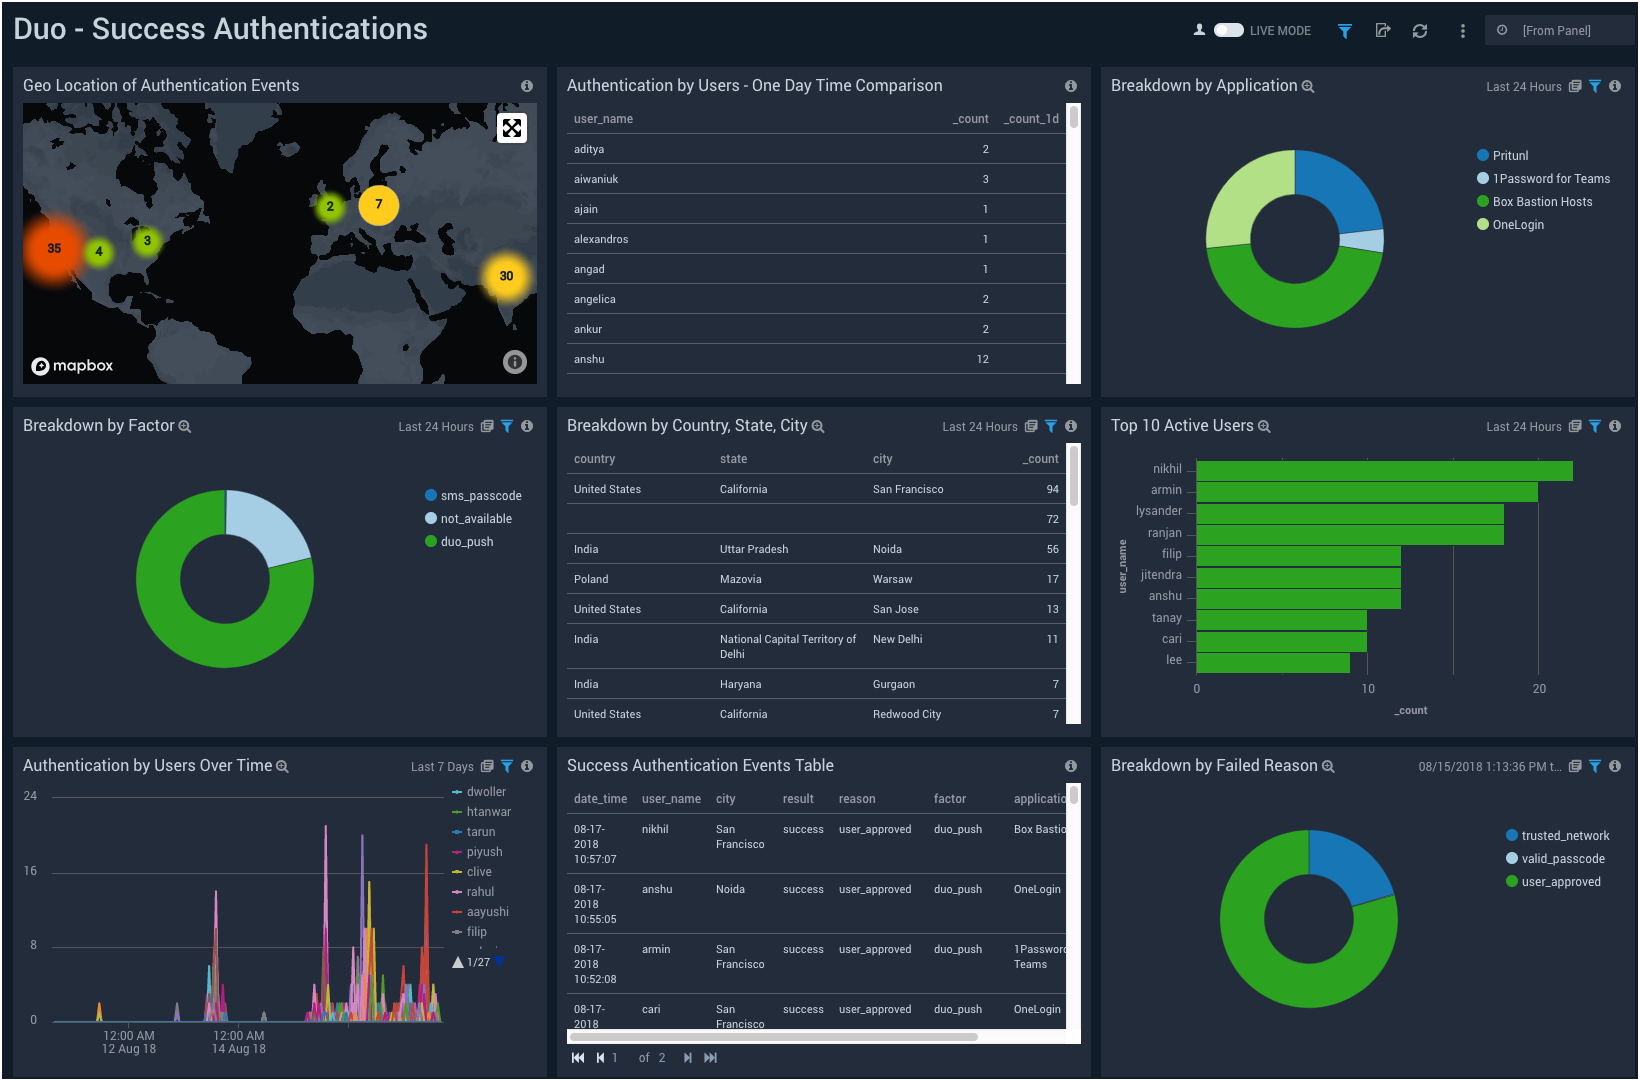Click the copy icon on the Breakdown by Application panel
Screen dimensions: 1640x1081
click(x=1576, y=87)
